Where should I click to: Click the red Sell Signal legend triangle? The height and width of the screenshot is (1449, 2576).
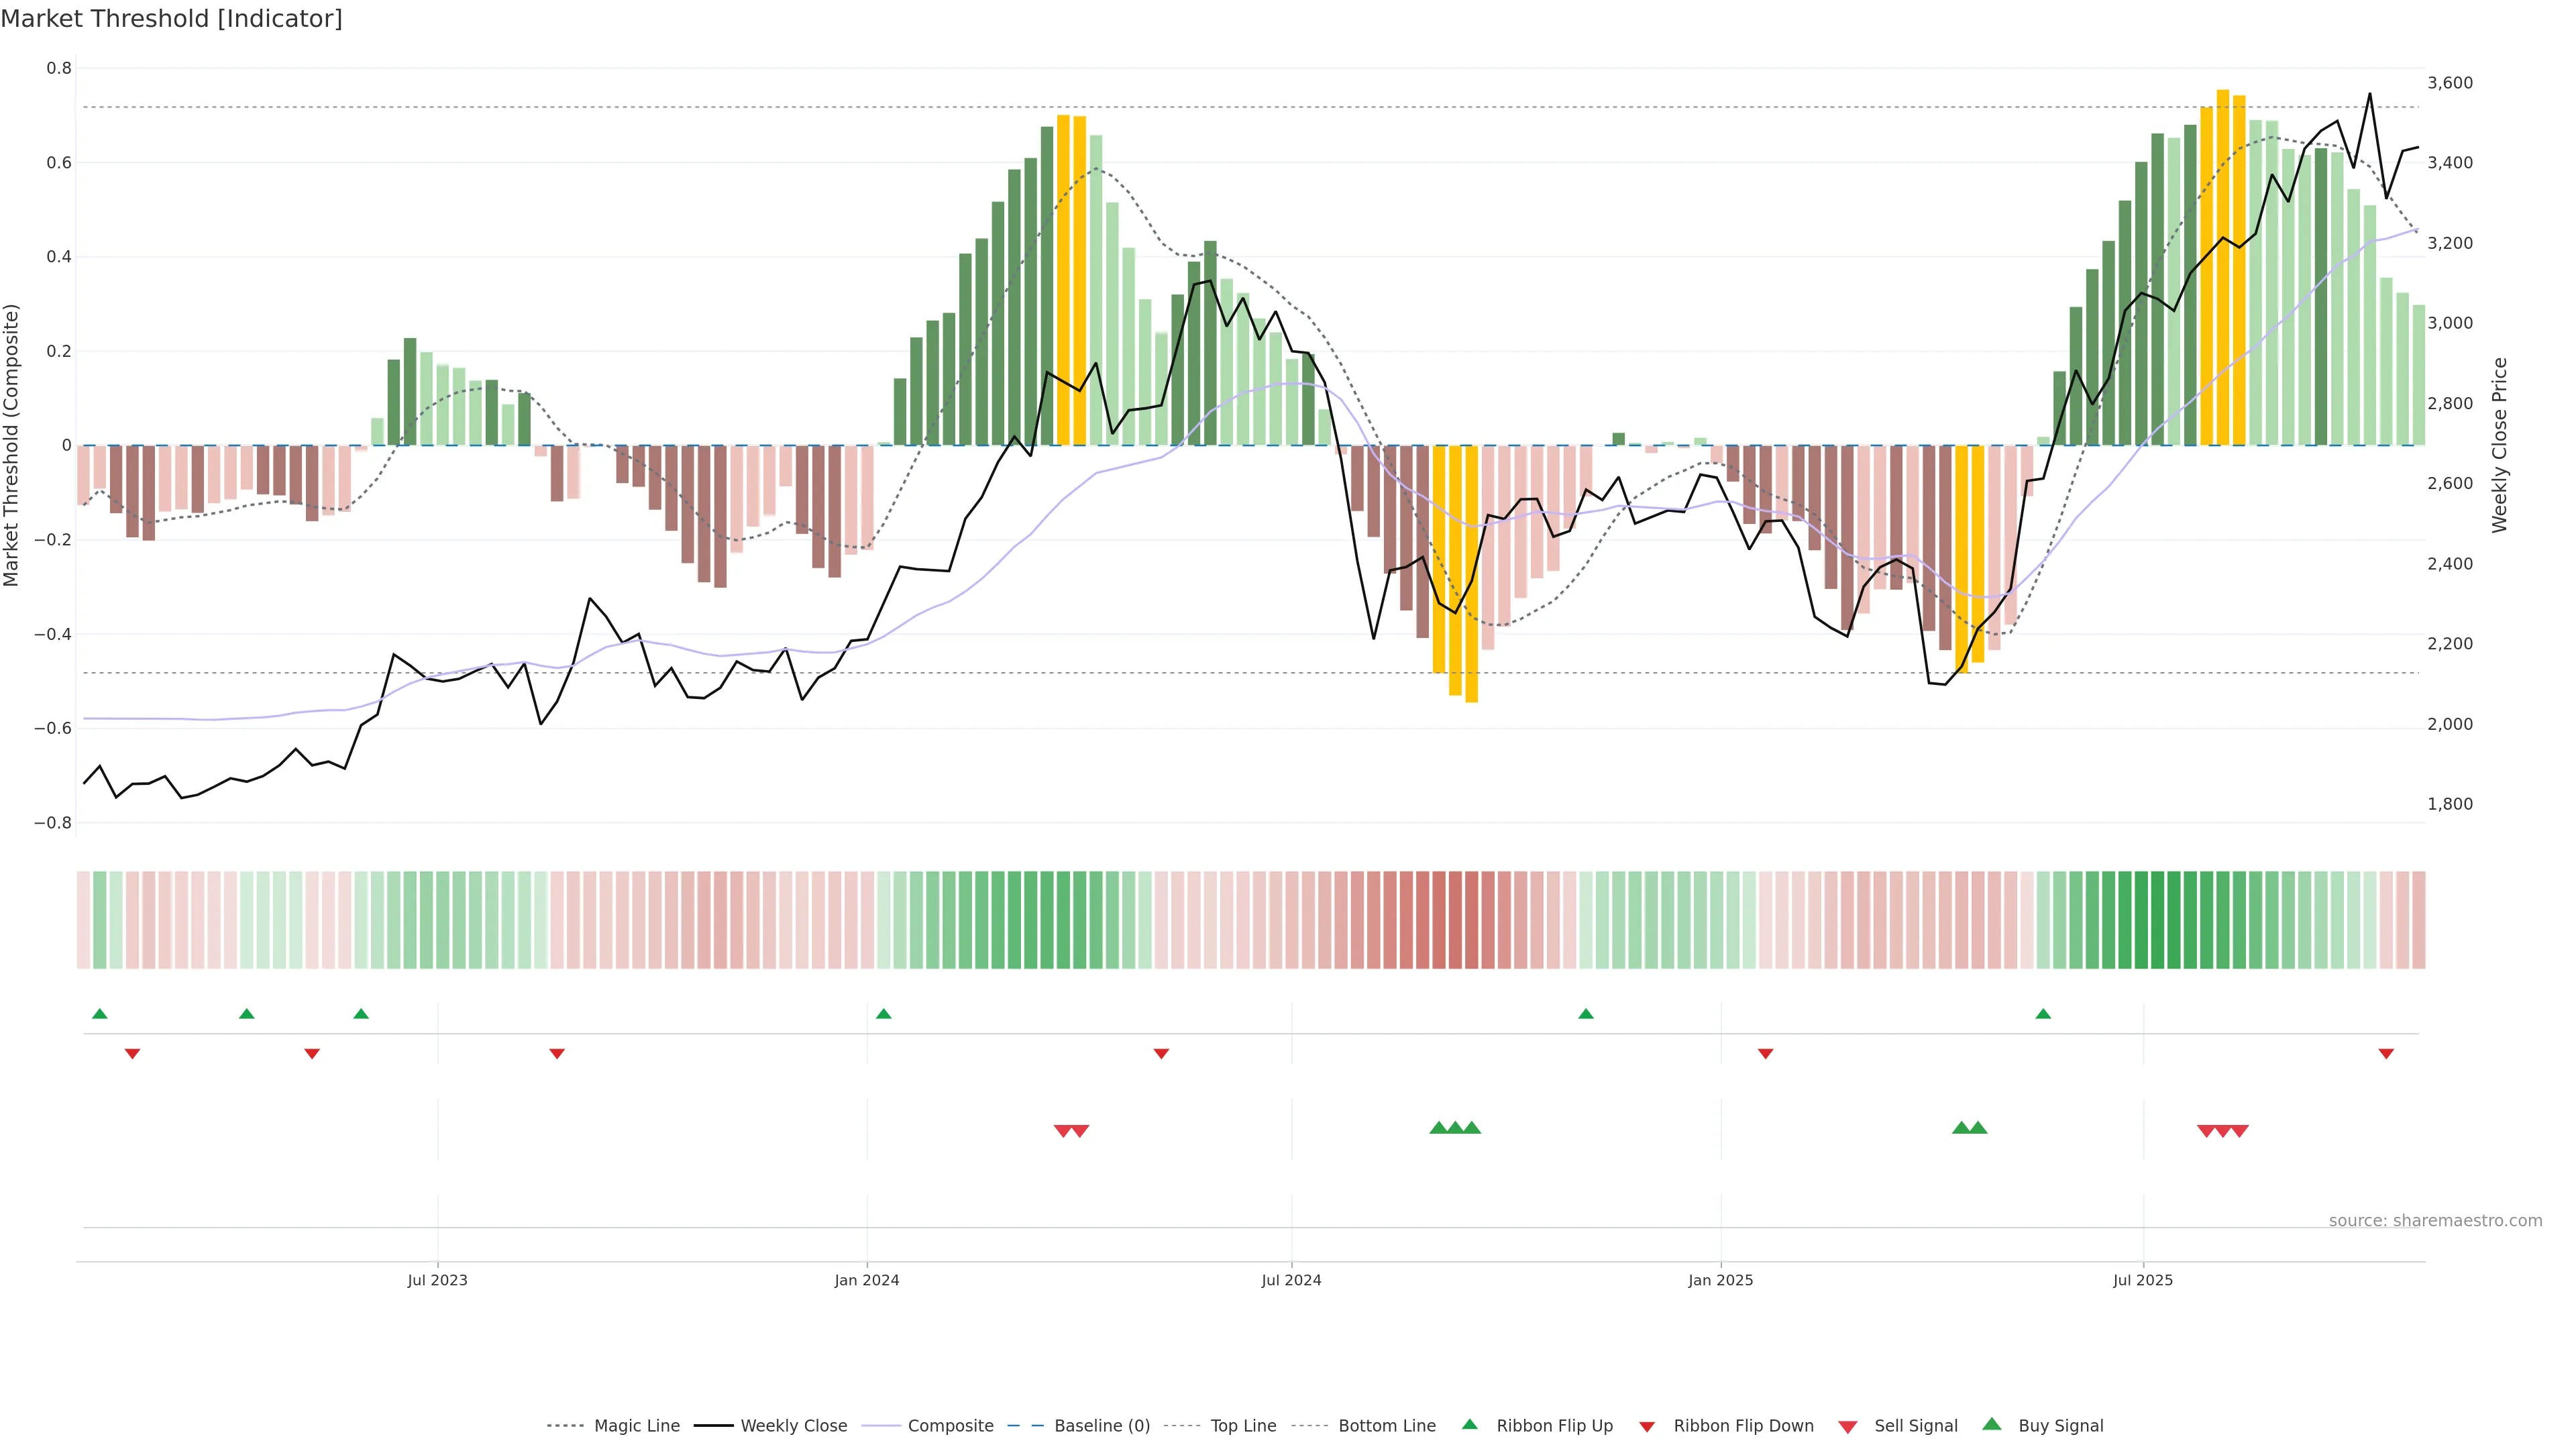click(1847, 1426)
